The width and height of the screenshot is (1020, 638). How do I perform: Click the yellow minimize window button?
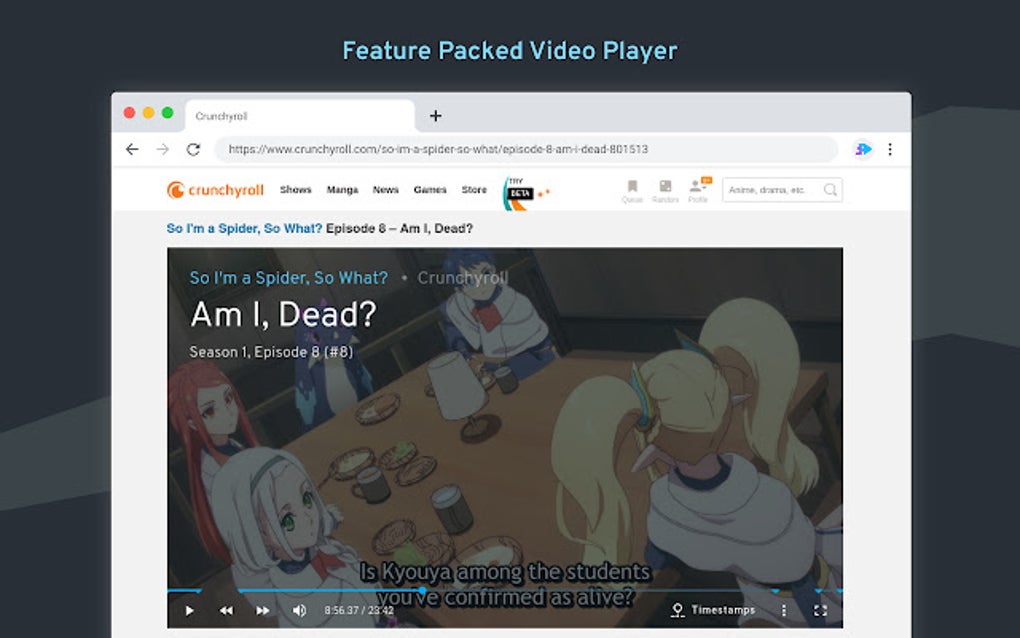pyautogui.click(x=148, y=113)
